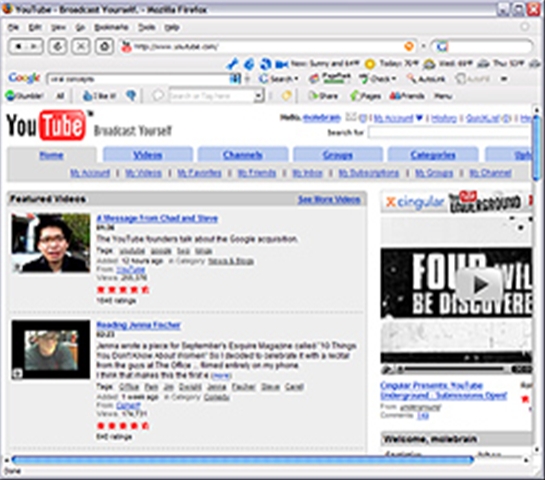Open the File menu
Image resolution: width=545 pixels, height=480 pixels.
pos(13,27)
